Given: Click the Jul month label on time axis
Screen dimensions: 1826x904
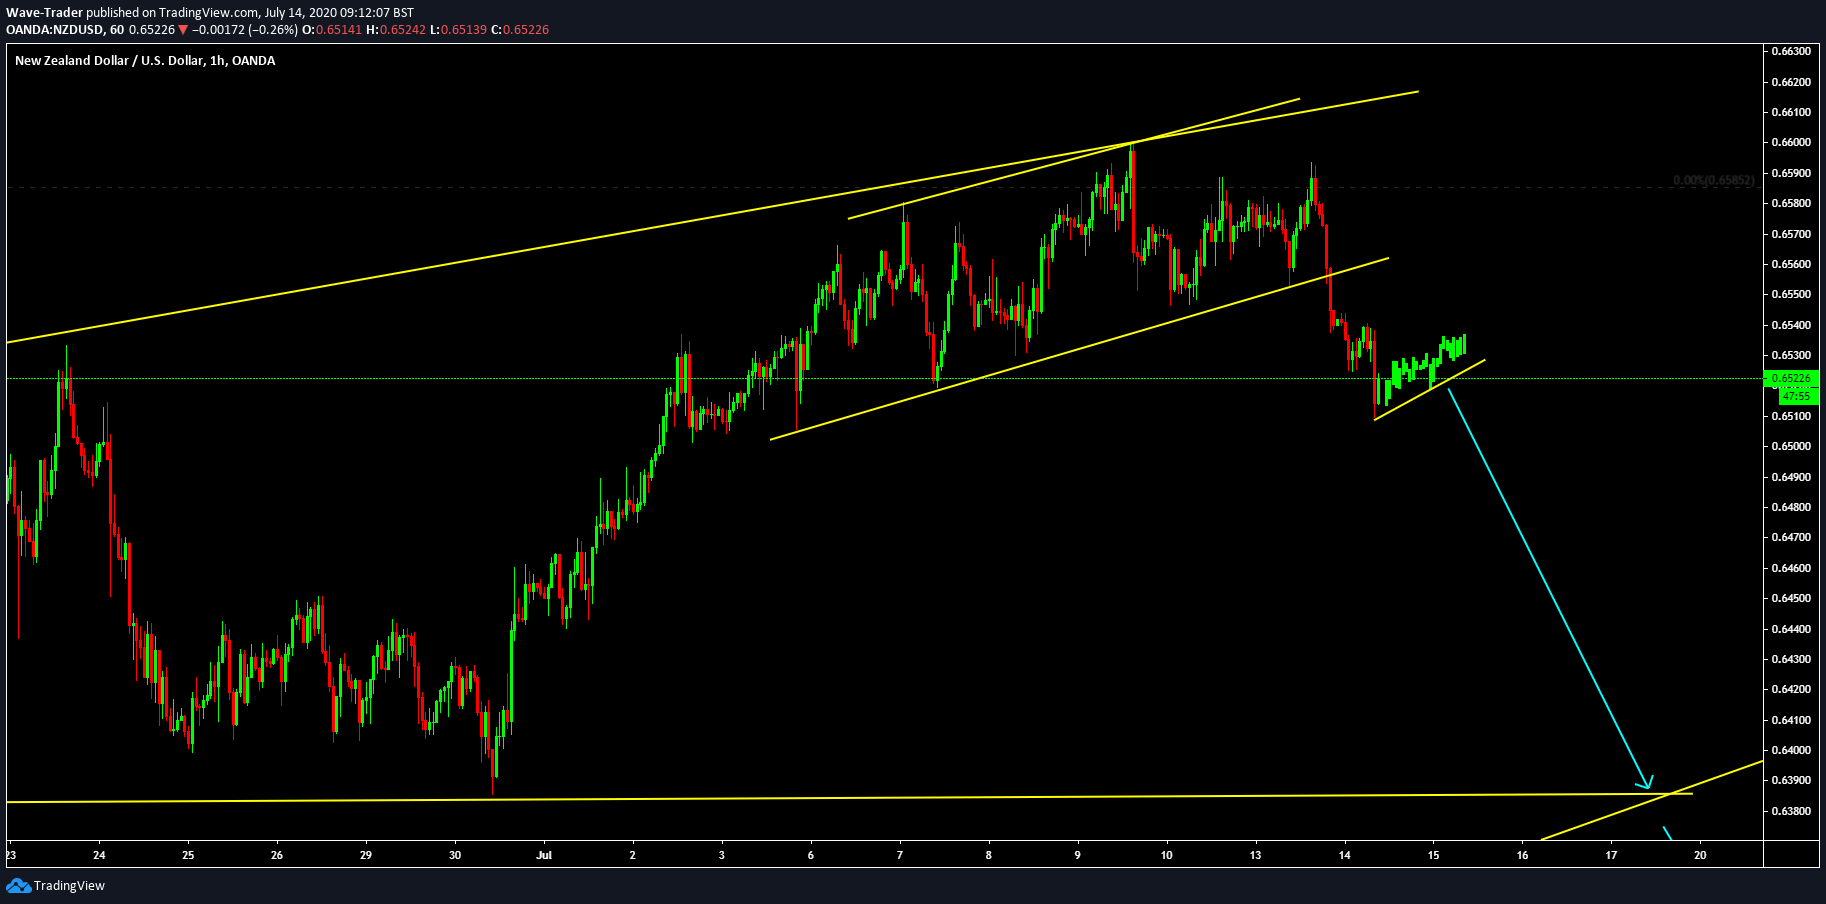Looking at the screenshot, I should click(x=544, y=855).
